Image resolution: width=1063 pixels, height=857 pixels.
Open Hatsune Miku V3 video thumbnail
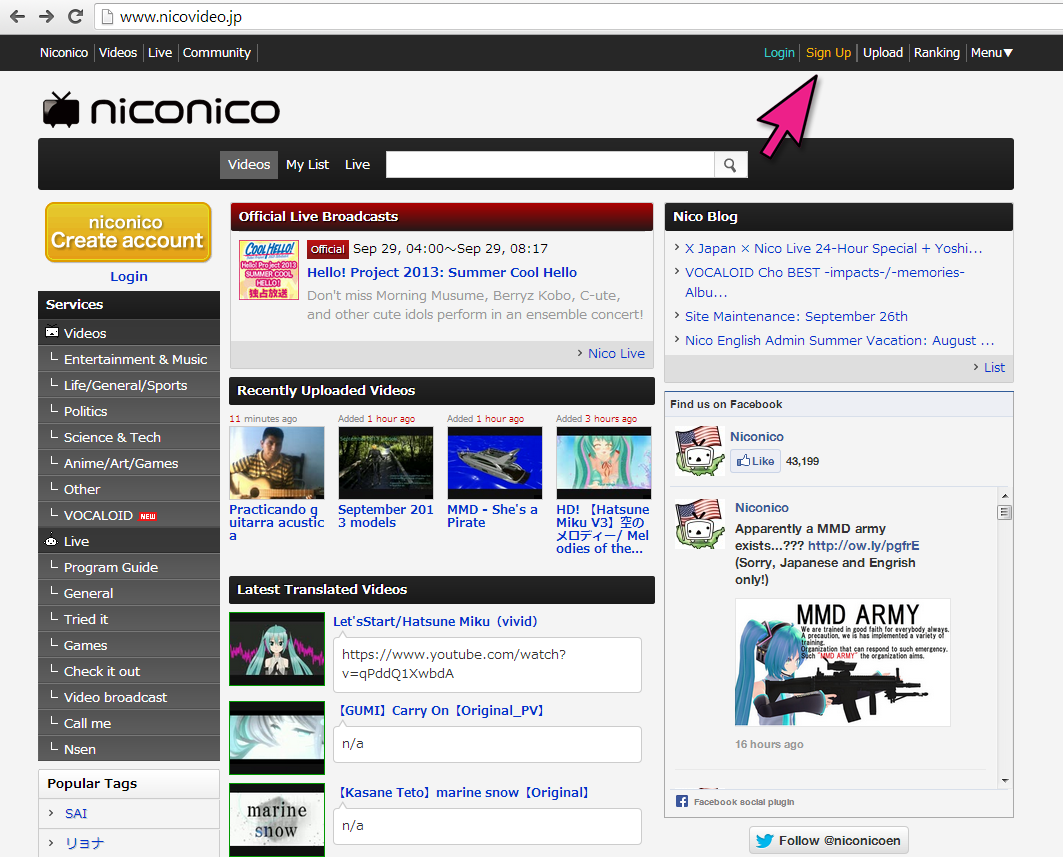click(x=603, y=463)
